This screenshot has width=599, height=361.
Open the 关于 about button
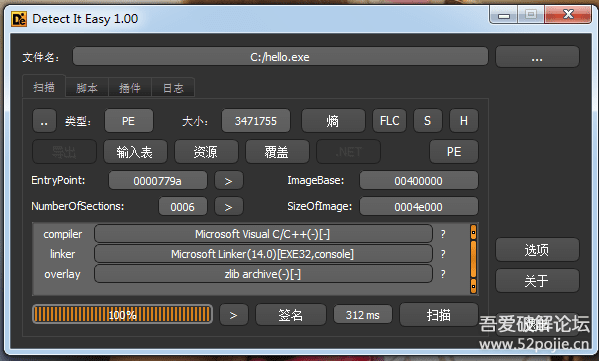(x=537, y=281)
